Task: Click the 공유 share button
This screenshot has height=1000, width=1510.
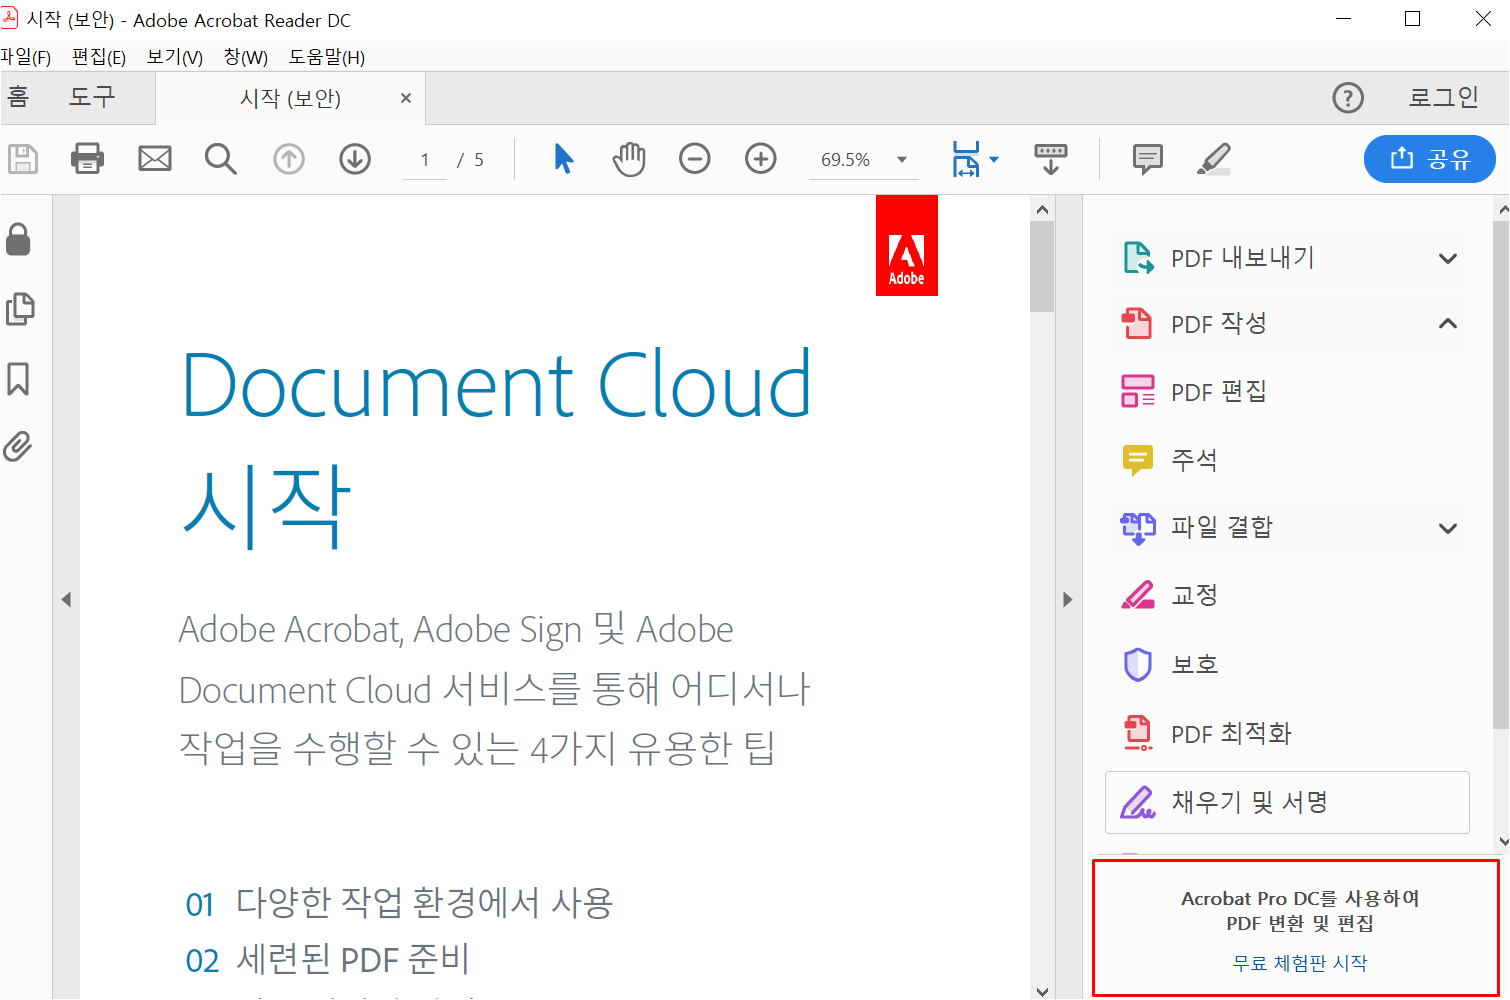Action: [x=1430, y=159]
